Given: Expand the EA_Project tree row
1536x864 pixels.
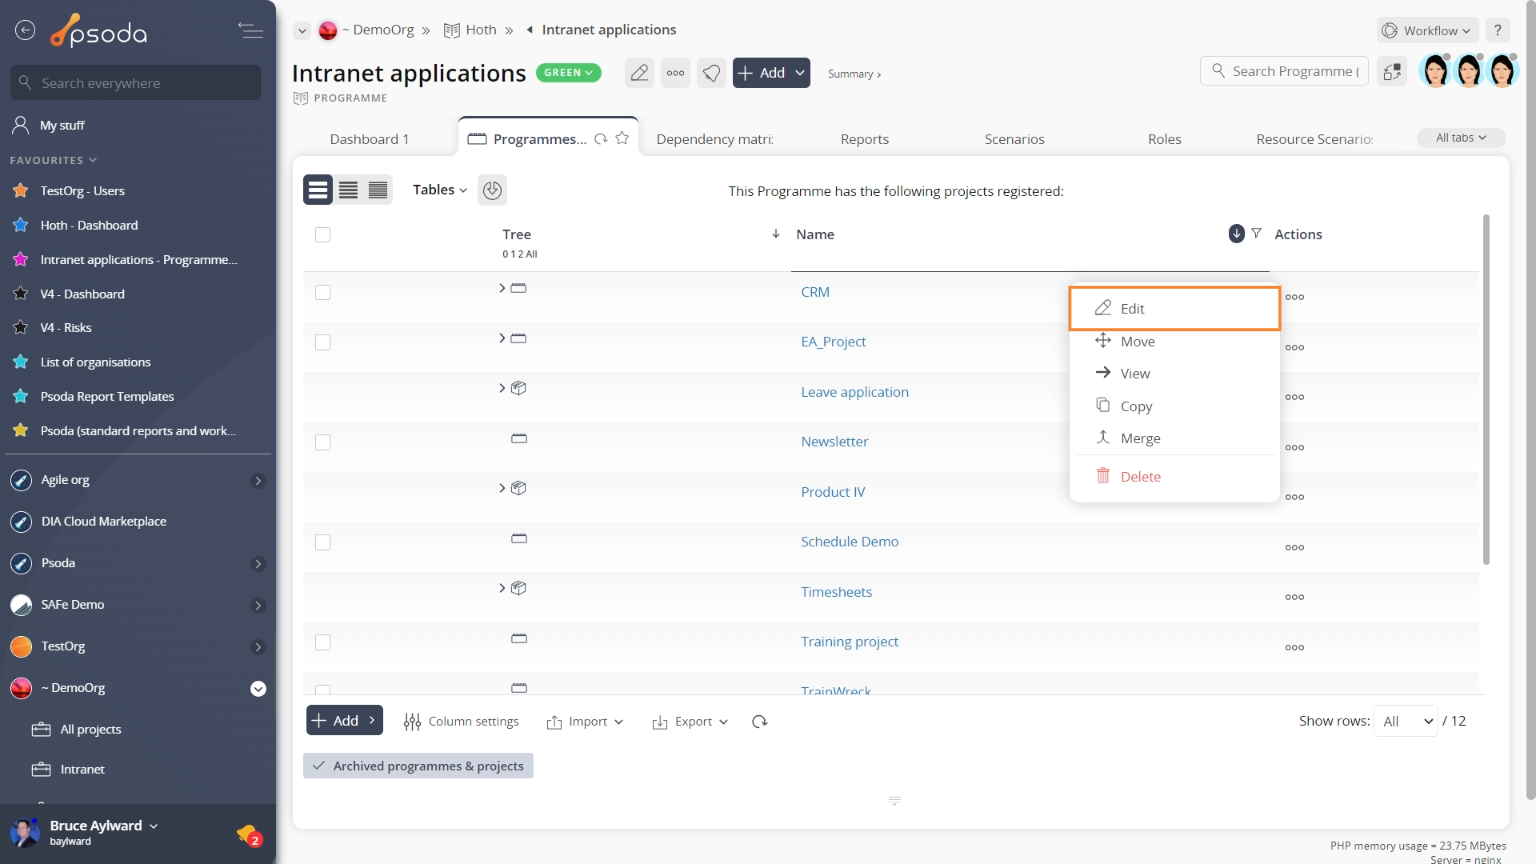Looking at the screenshot, I should point(502,338).
